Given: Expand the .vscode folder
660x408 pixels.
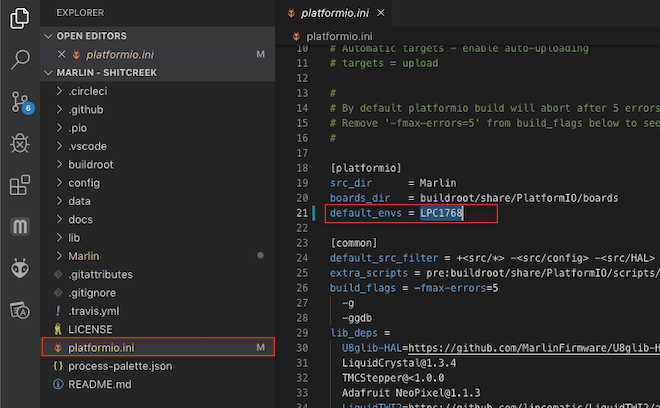Looking at the screenshot, I should point(59,146).
